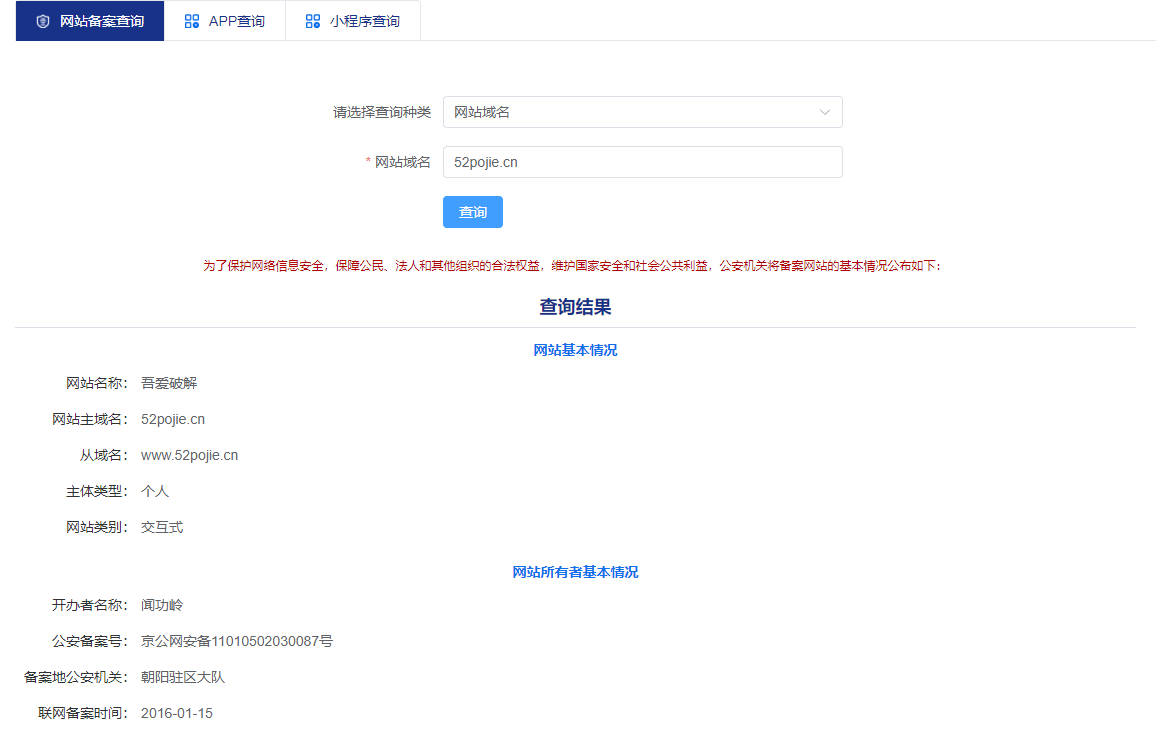Open the 网站备案查询 tab
Image resolution: width=1161 pixels, height=738 pixels.
[x=90, y=21]
